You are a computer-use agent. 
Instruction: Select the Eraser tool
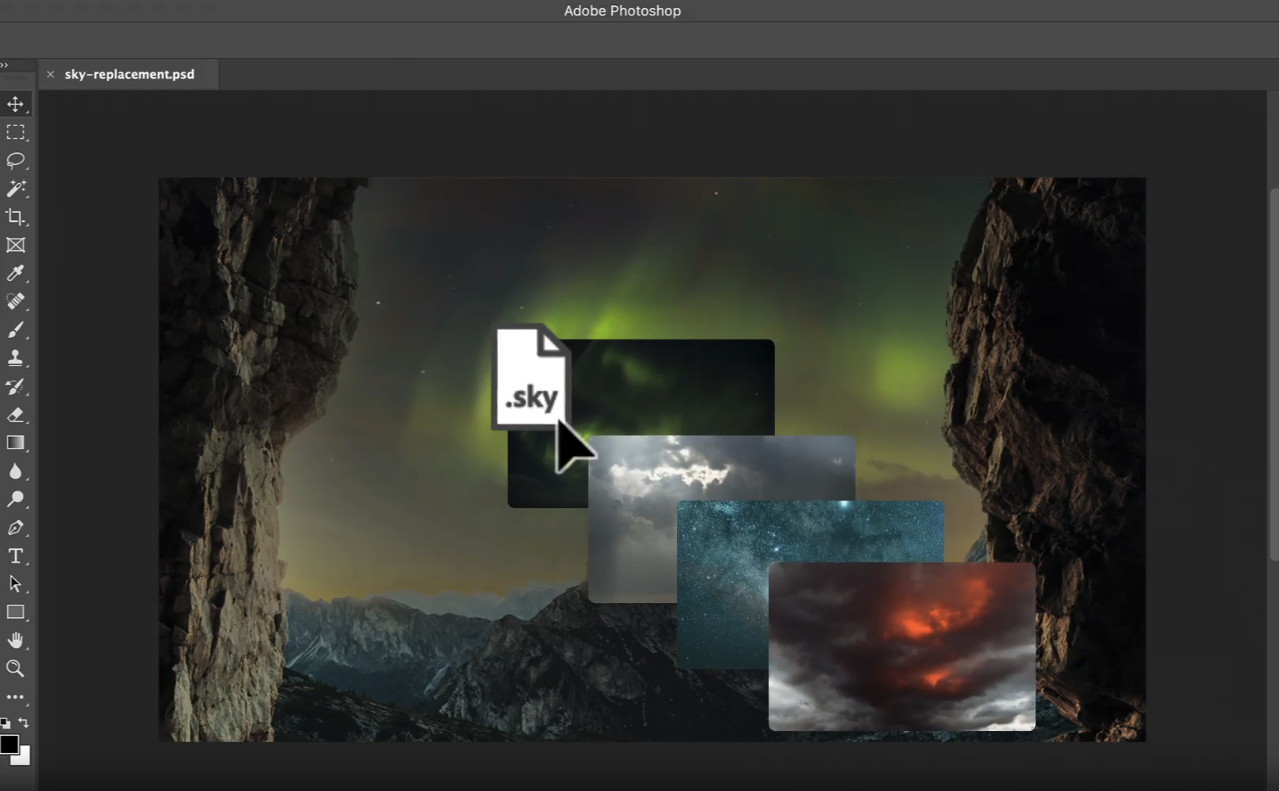point(15,414)
